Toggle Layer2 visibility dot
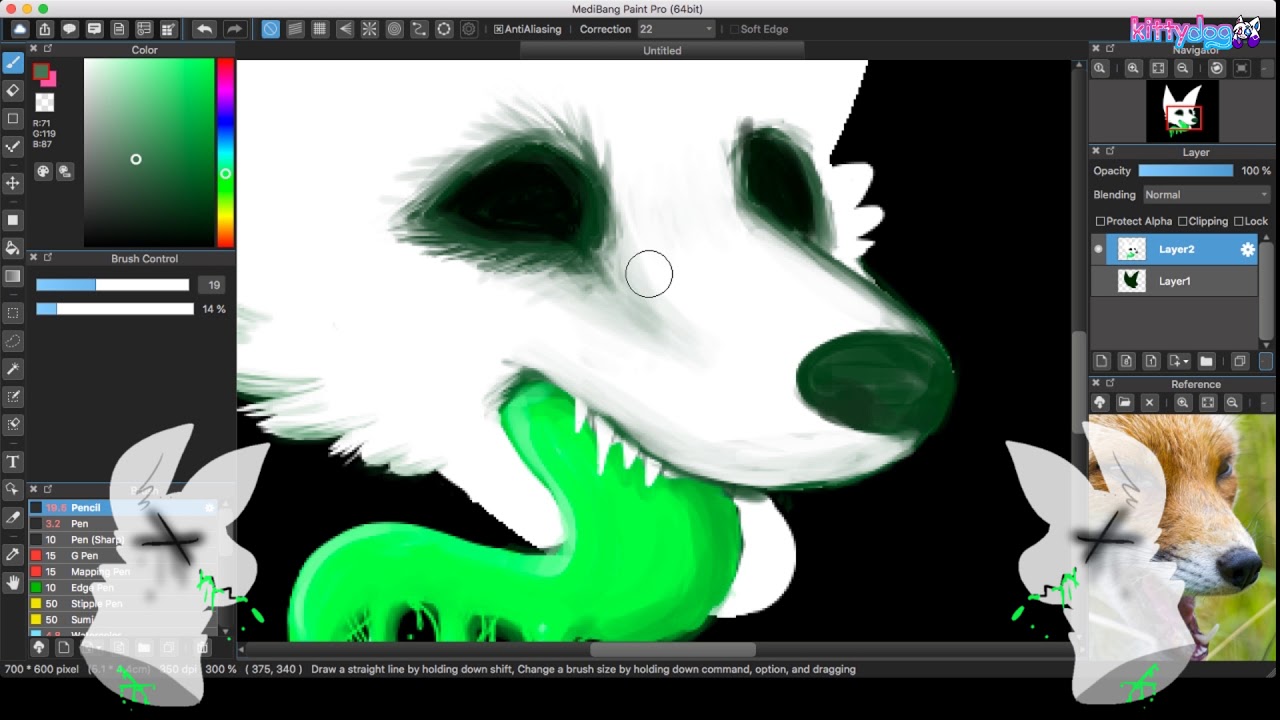The image size is (1280, 720). (1099, 249)
